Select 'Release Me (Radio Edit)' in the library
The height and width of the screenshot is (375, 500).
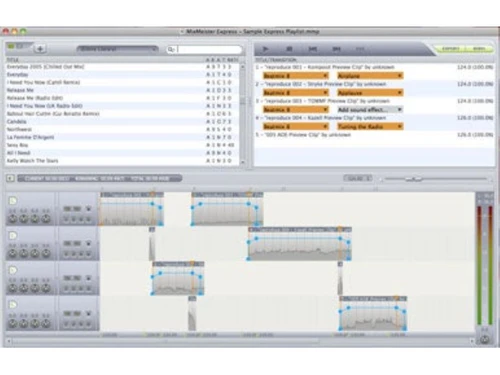point(122,98)
